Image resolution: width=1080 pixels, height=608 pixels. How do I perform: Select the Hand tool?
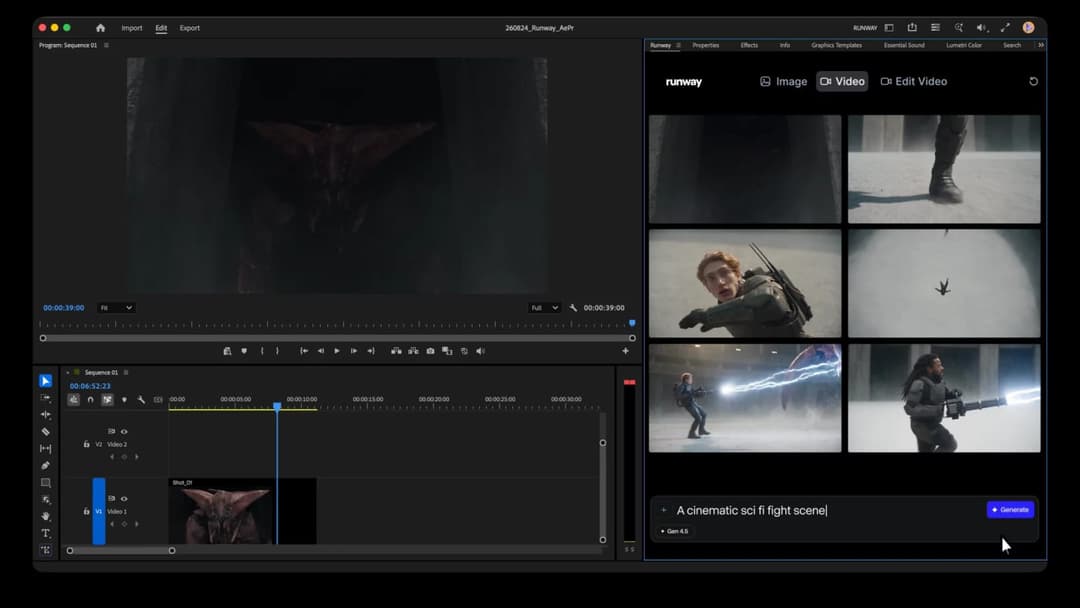[45, 516]
